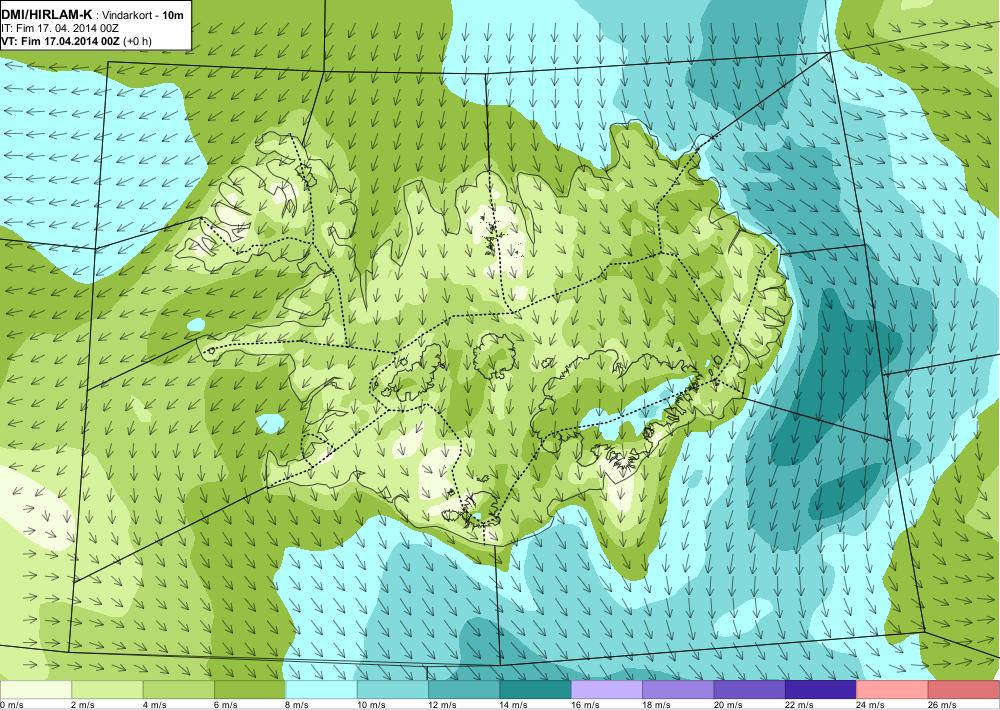
Task: Click the "16 m/s" legend label
Action: point(586,705)
